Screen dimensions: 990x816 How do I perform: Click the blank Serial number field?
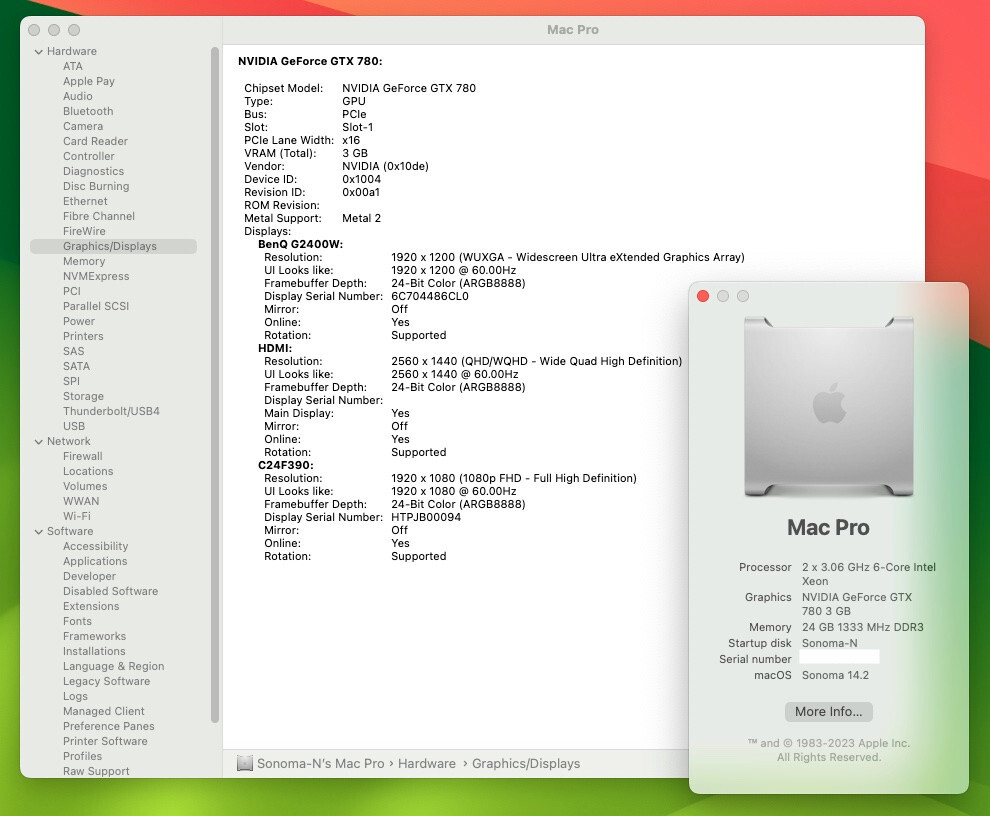pos(839,657)
